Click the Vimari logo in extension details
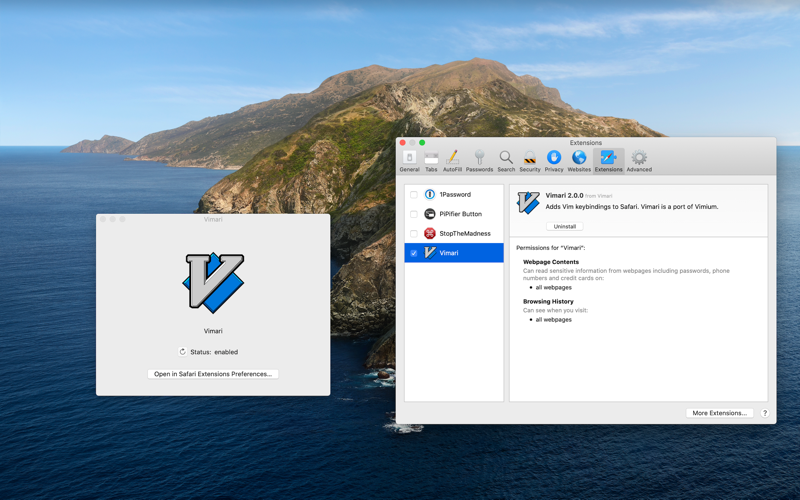 (528, 203)
